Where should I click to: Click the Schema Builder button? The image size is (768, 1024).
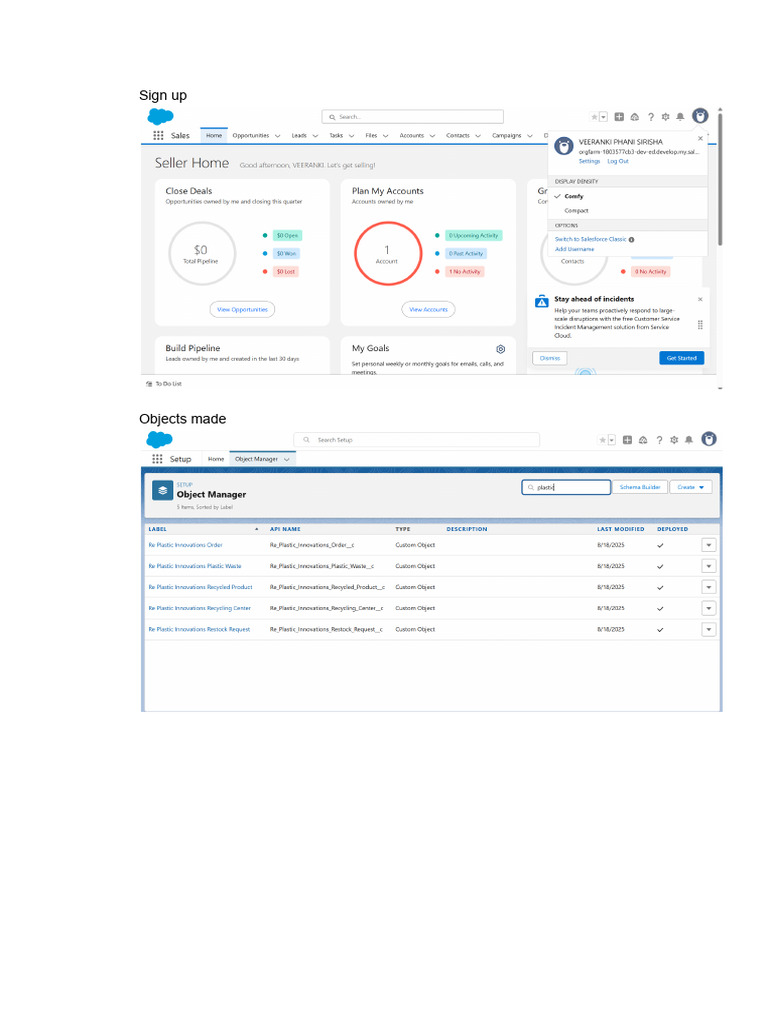tap(640, 487)
